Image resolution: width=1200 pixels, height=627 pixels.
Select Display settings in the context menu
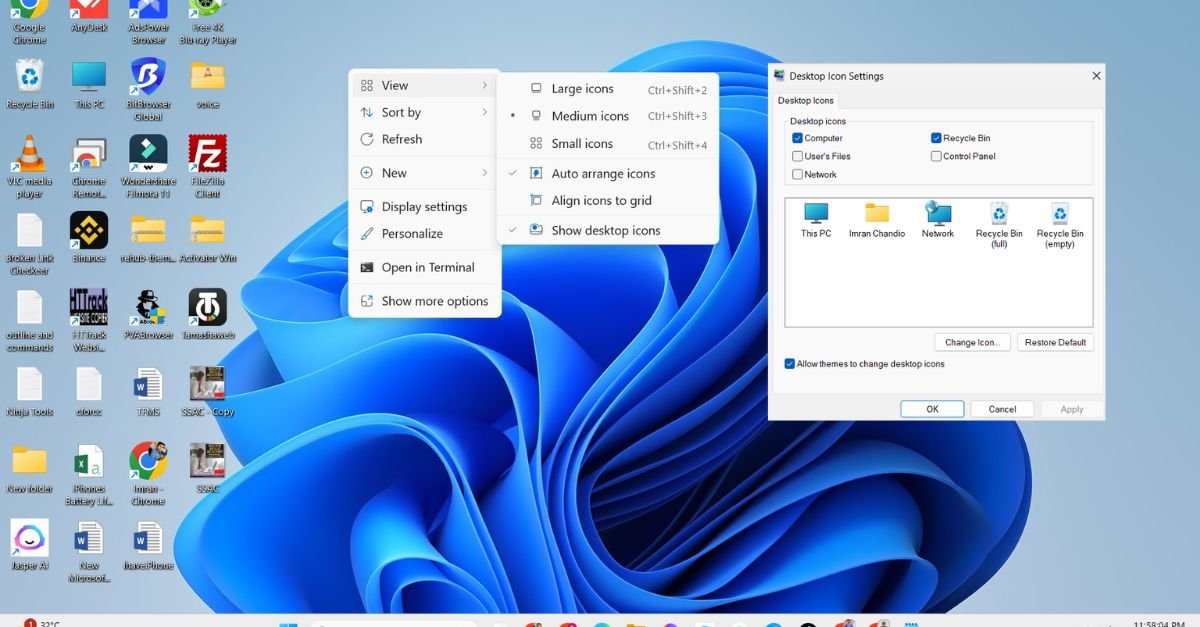[424, 207]
